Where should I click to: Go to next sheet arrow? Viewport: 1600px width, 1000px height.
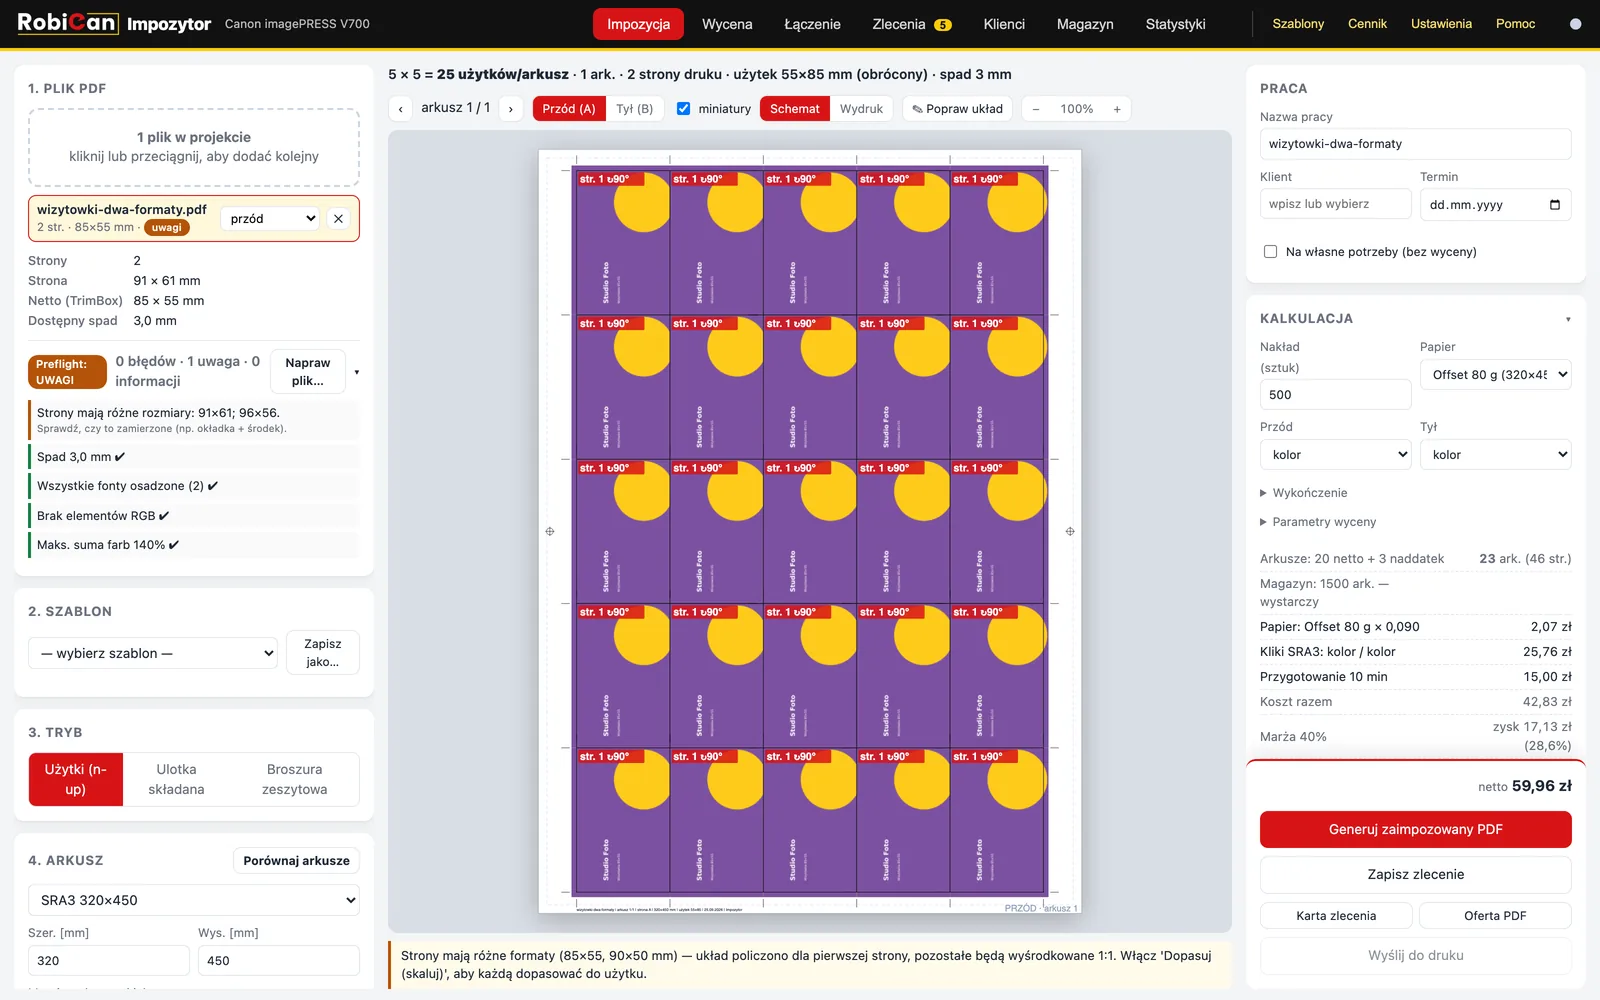pos(511,109)
